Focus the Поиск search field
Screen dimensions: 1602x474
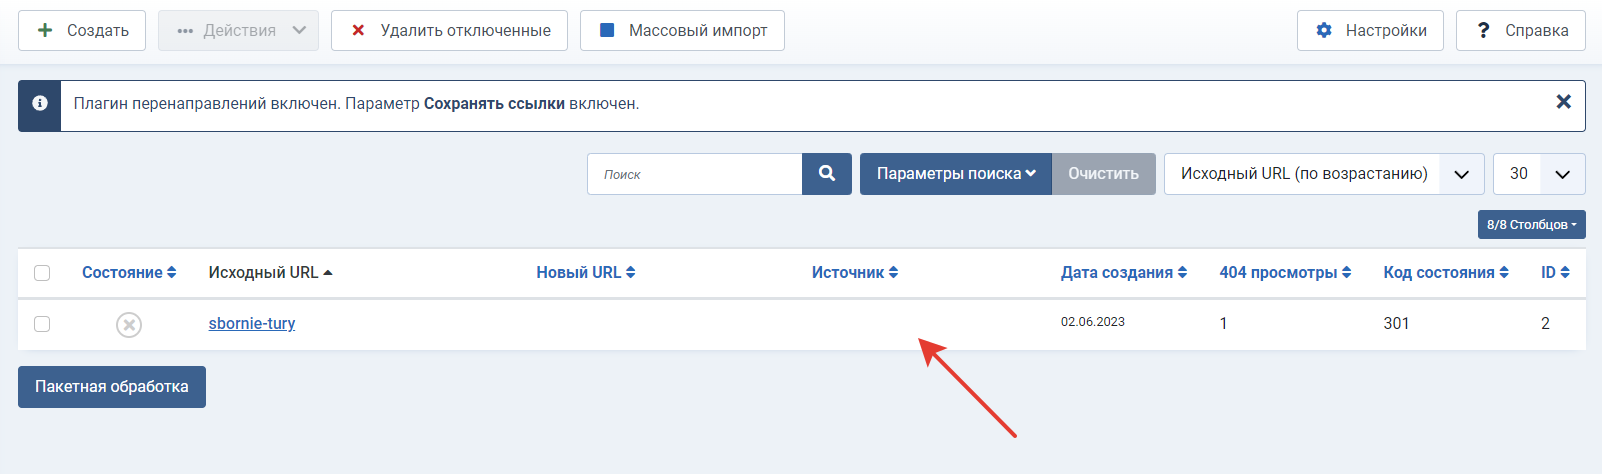tap(694, 174)
